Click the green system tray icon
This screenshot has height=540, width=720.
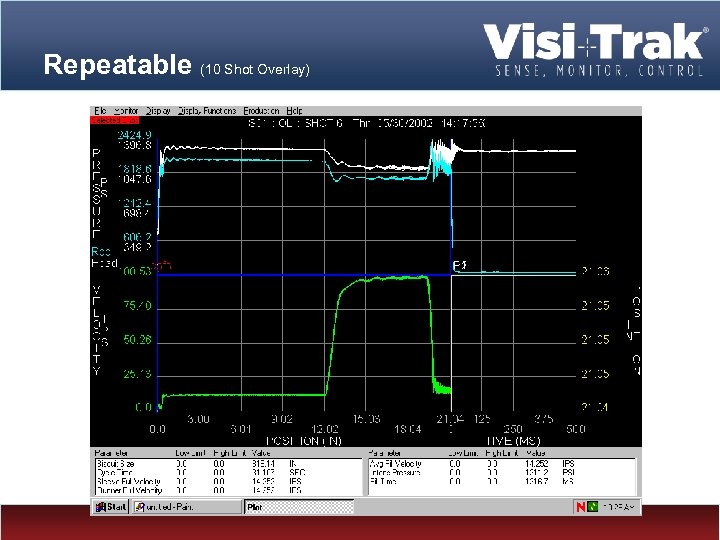[x=593, y=507]
